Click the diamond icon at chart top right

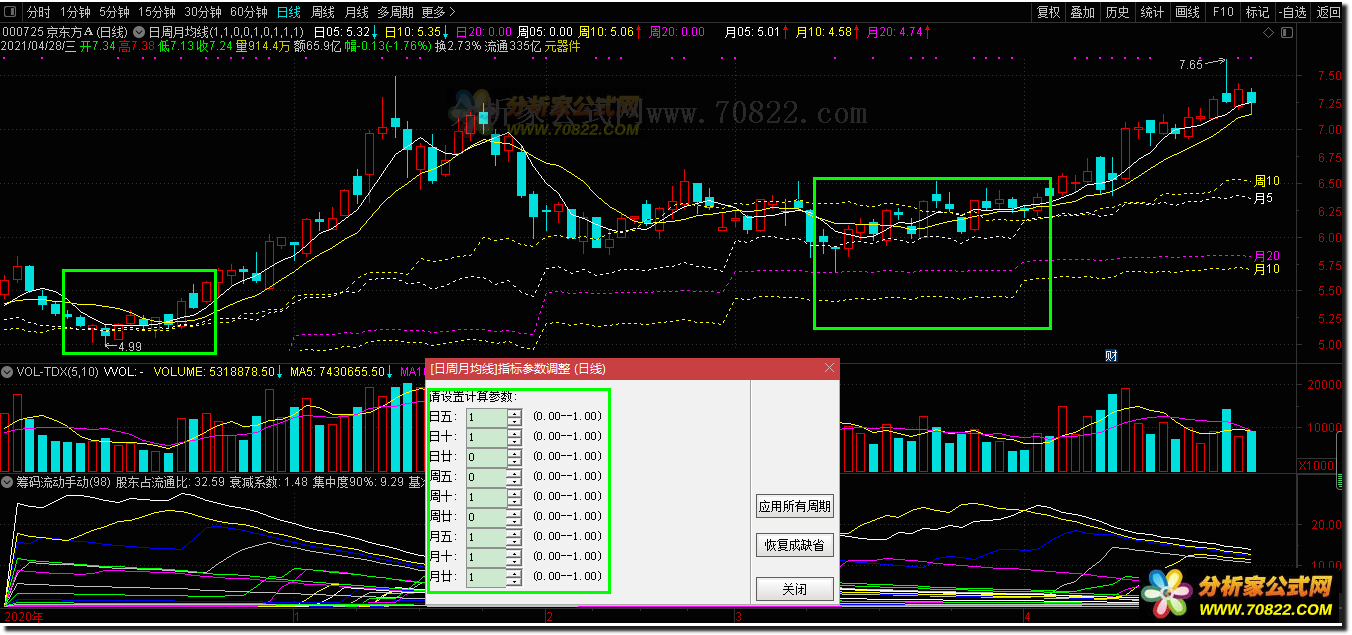1270,32
